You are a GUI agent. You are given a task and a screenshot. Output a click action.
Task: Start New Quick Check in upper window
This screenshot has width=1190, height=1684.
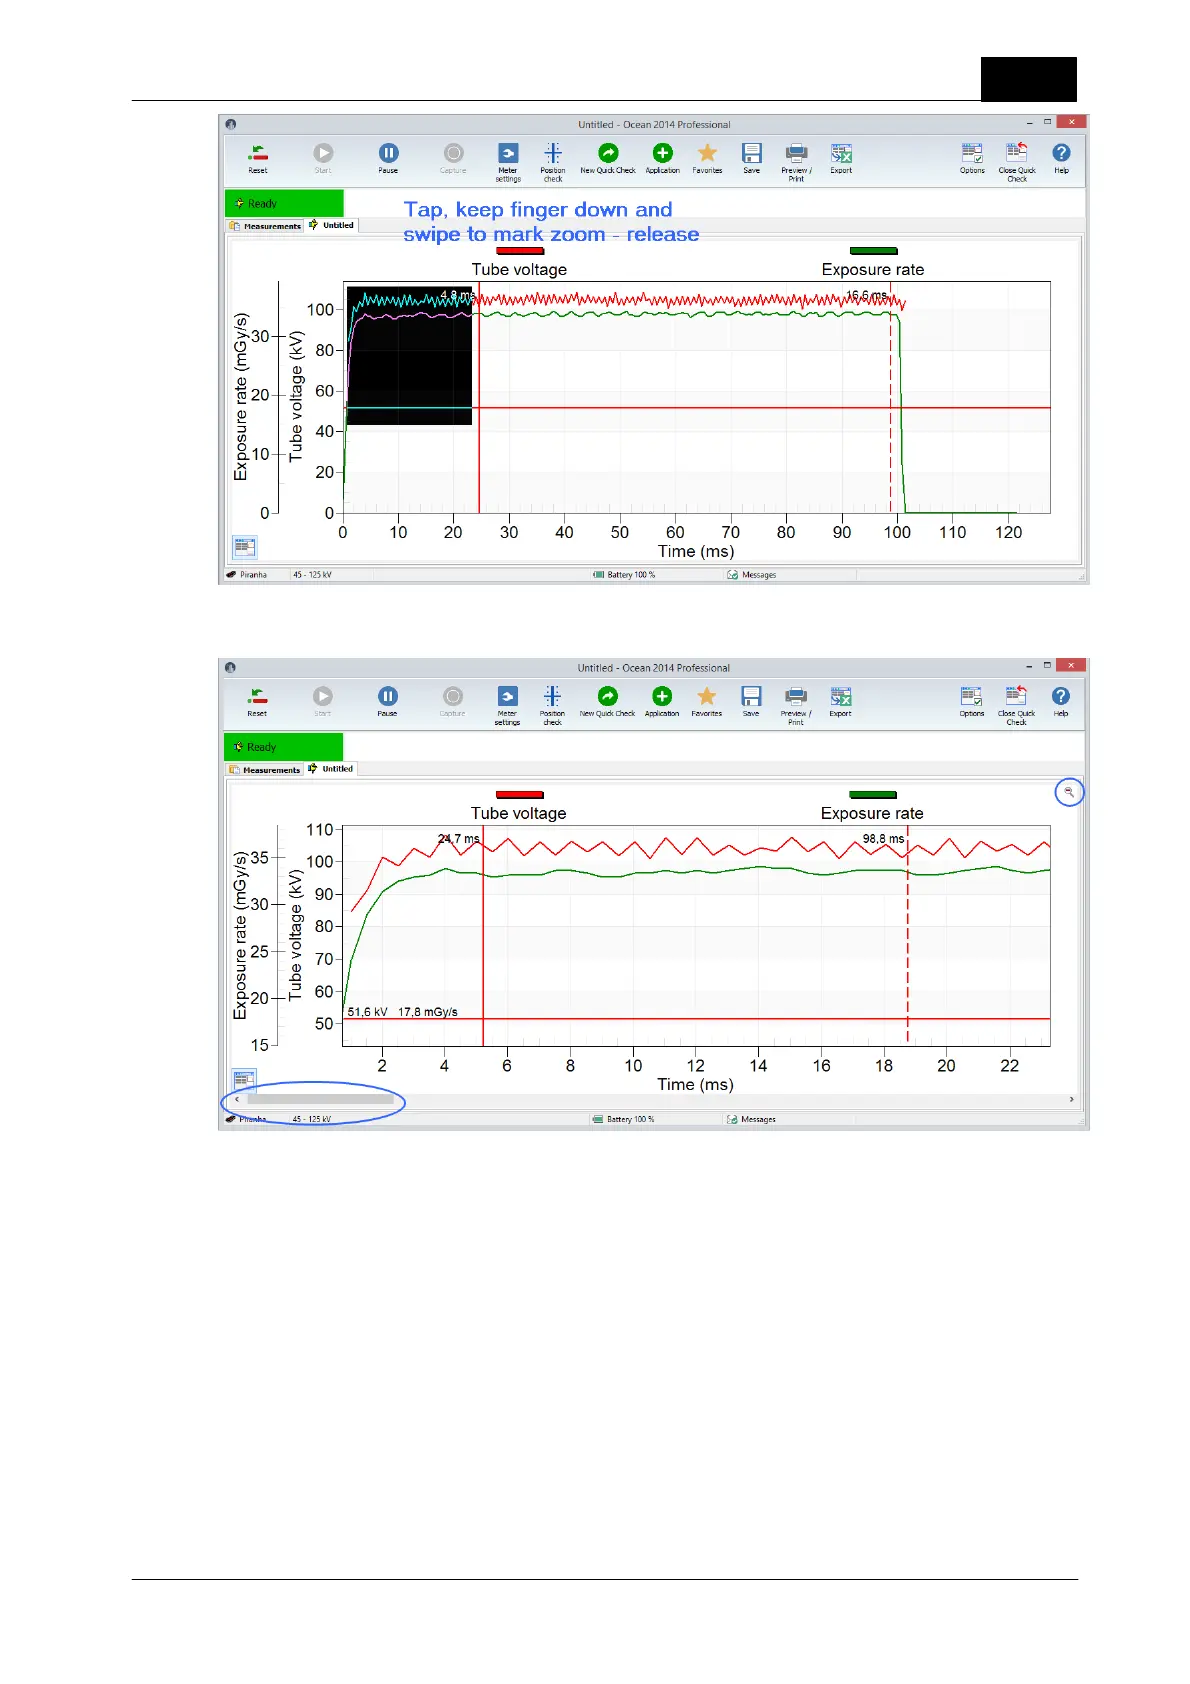click(608, 158)
